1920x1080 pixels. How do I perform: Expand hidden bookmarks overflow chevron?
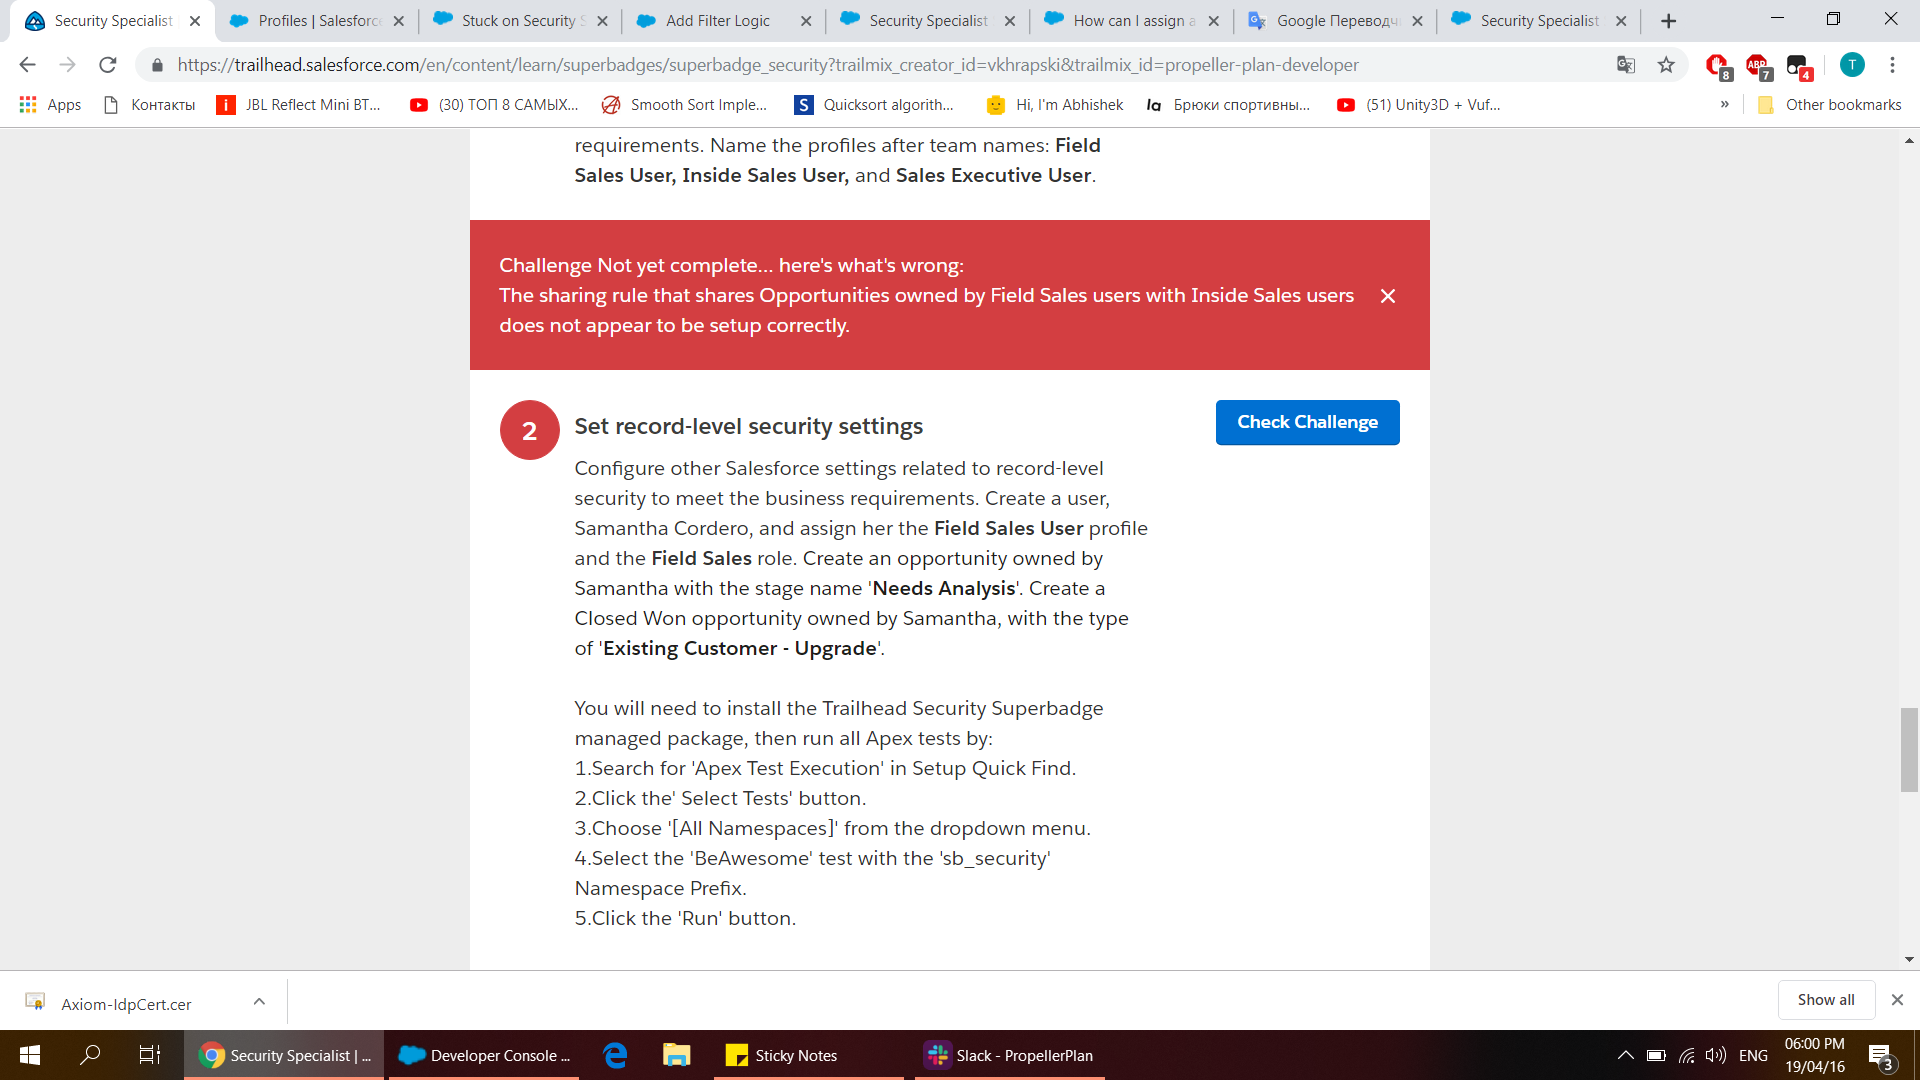[1724, 104]
